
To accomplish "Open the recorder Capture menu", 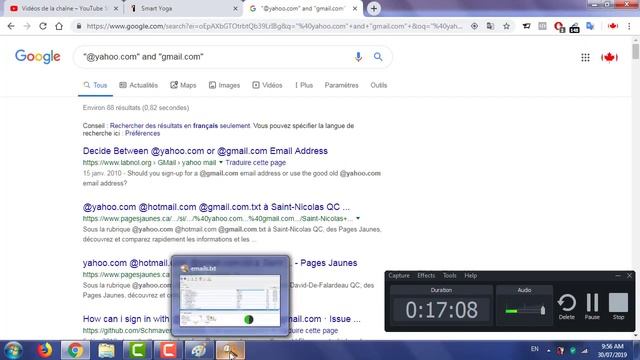I will 399,276.
